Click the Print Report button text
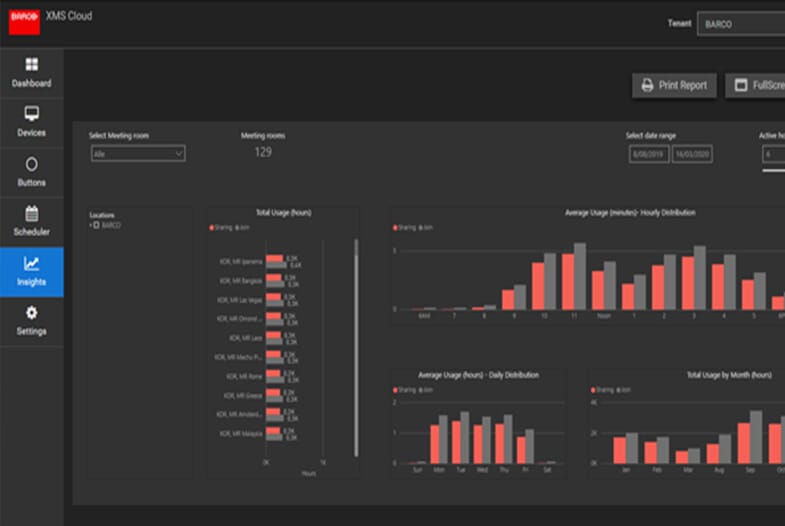 (x=682, y=86)
